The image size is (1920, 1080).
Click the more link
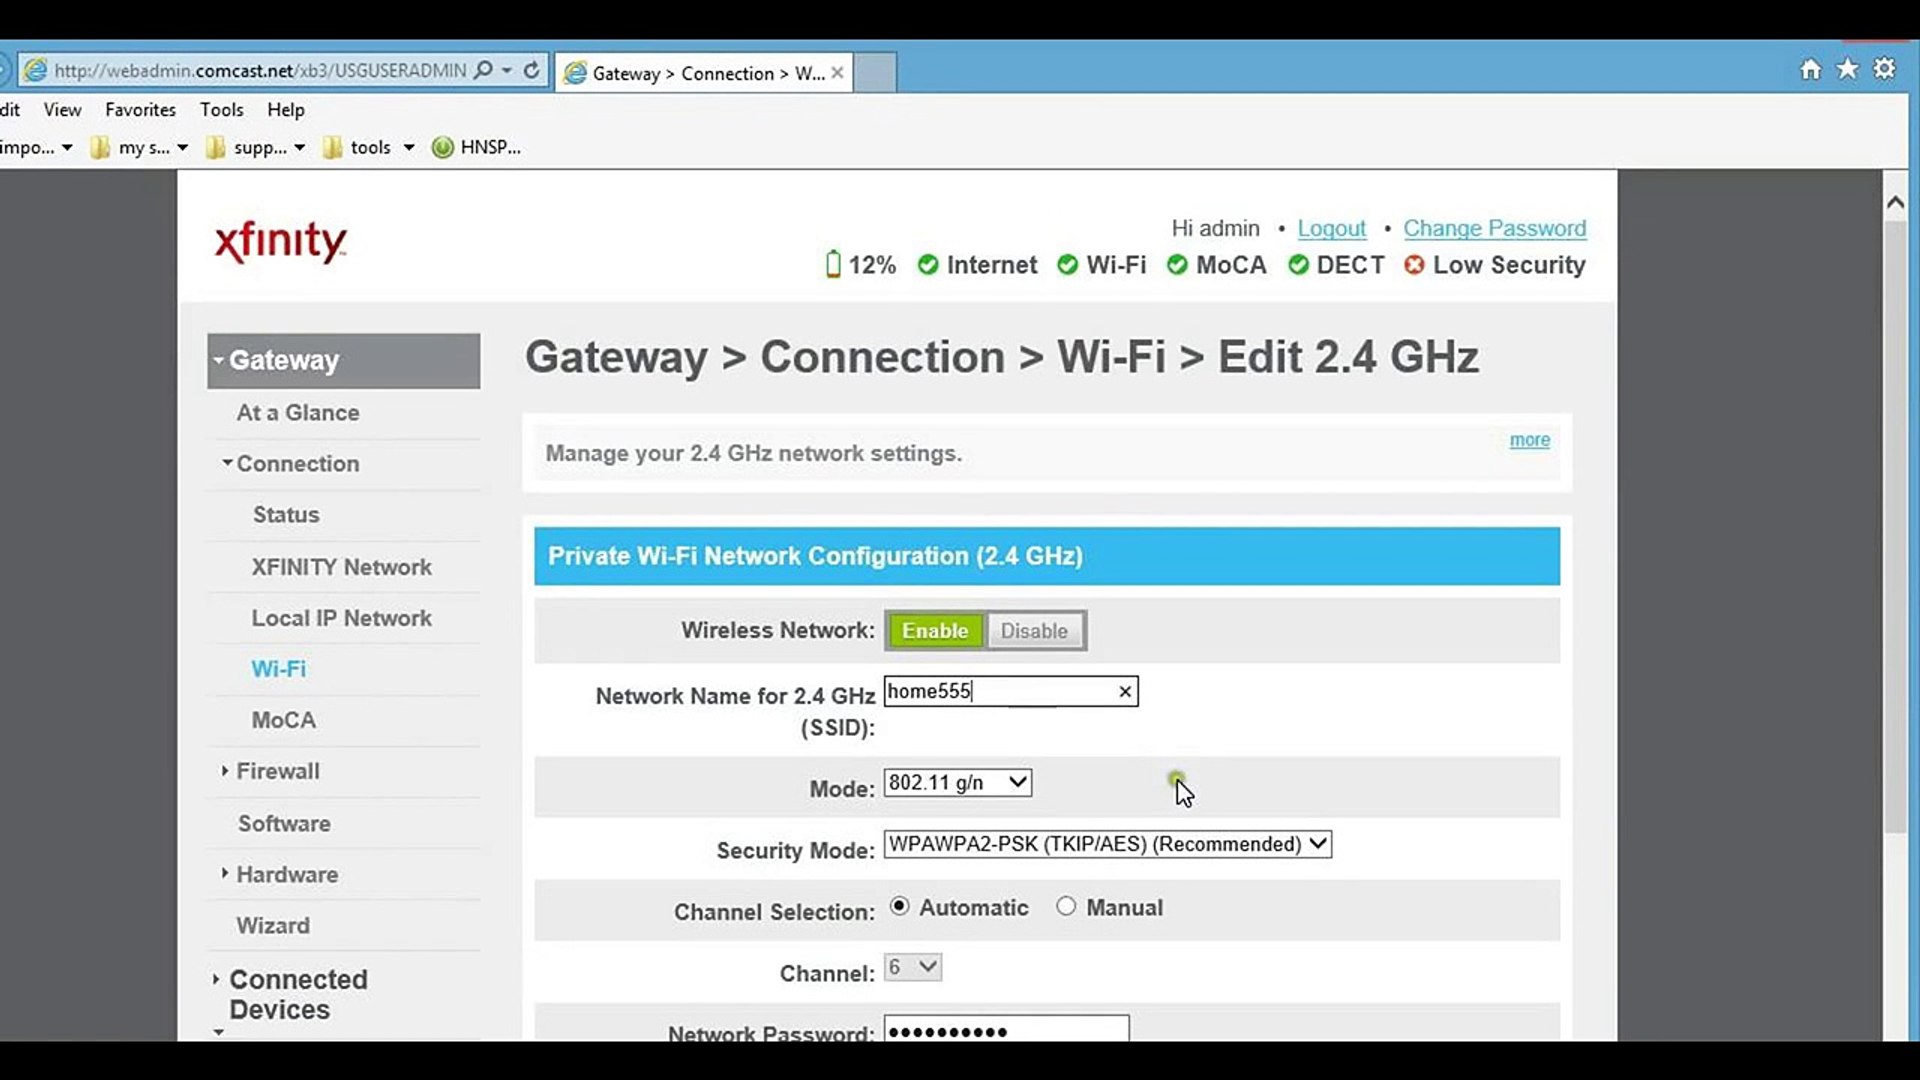coord(1530,440)
